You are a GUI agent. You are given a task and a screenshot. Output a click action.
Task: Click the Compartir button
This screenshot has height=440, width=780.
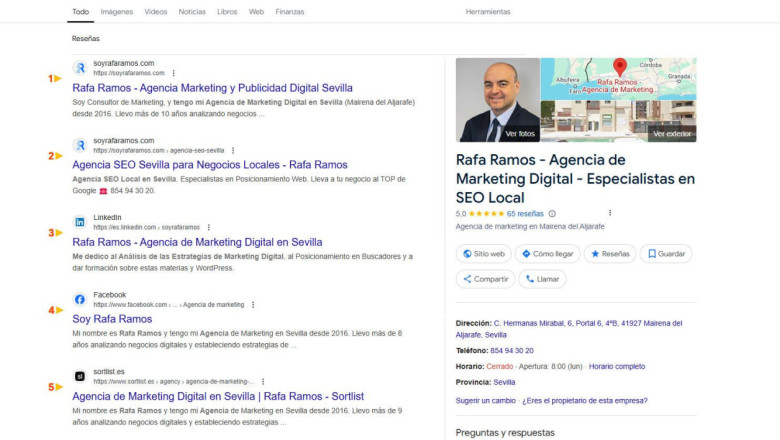tap(486, 279)
